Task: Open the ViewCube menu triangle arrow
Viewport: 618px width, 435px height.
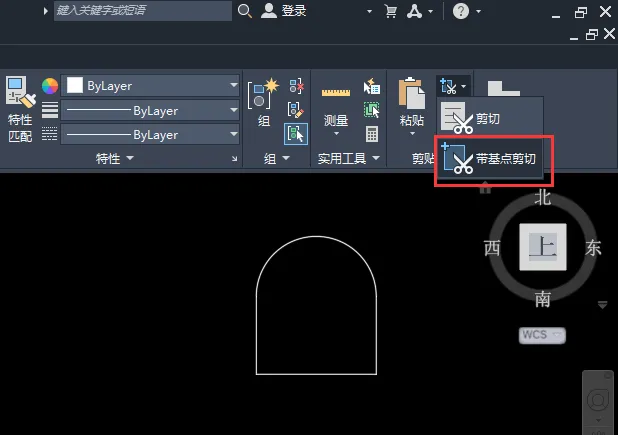Action: tap(602, 305)
